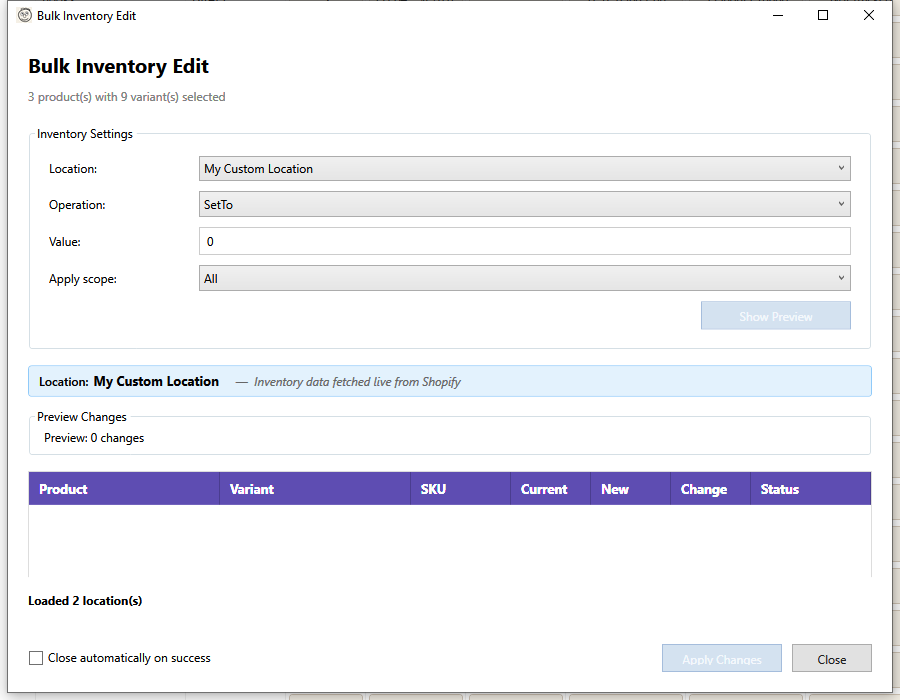Click the Product column header
The image size is (900, 700).
(63, 489)
